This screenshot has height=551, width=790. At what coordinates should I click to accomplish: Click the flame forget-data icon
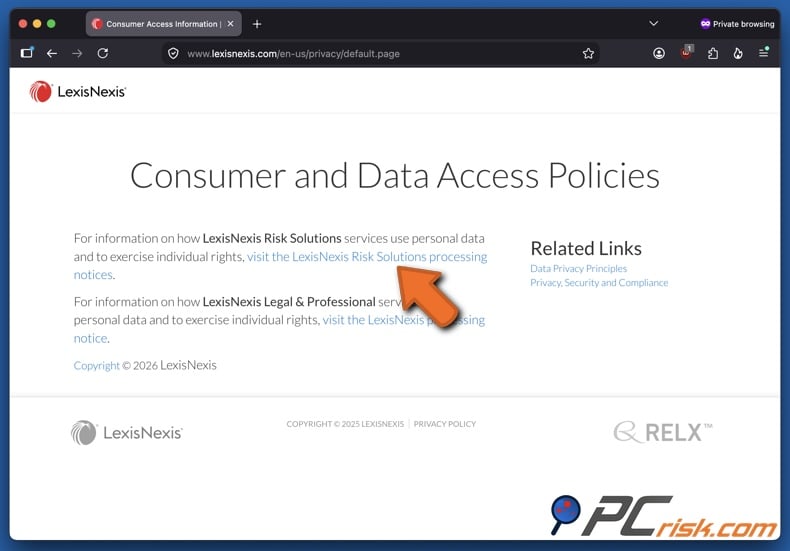738,53
